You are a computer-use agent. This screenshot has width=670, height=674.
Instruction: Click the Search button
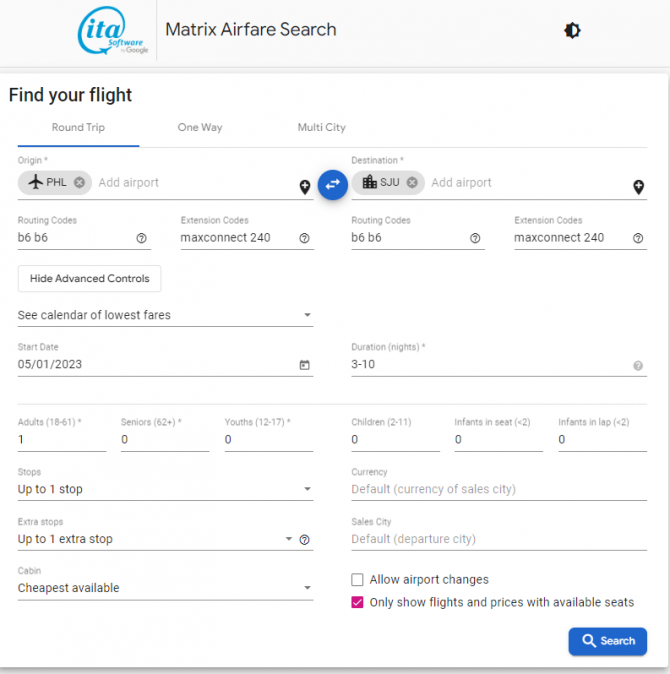(x=608, y=641)
